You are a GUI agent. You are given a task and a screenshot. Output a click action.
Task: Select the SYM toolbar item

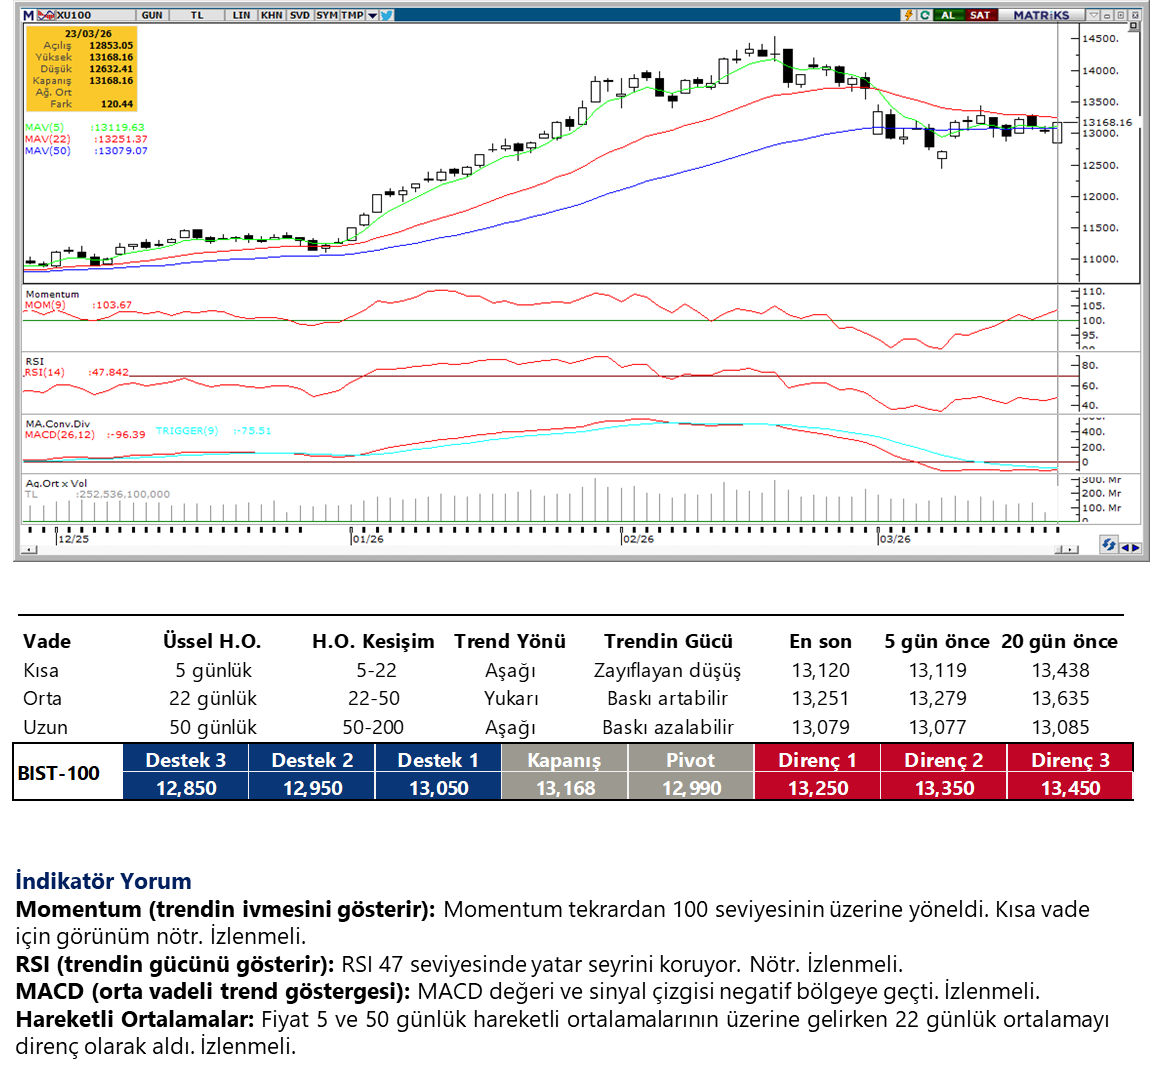(327, 15)
